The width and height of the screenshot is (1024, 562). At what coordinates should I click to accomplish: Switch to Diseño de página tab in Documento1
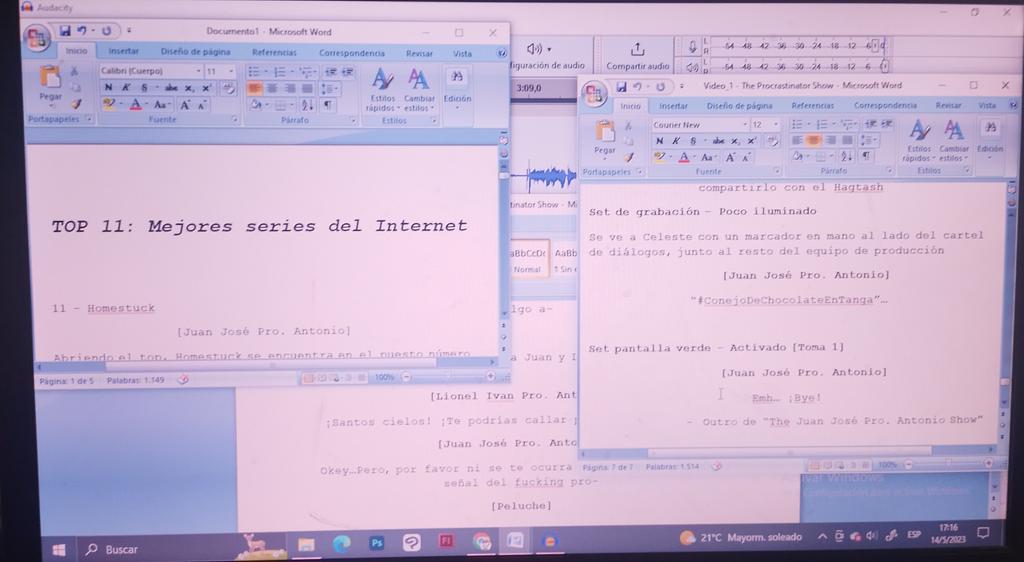[x=195, y=52]
